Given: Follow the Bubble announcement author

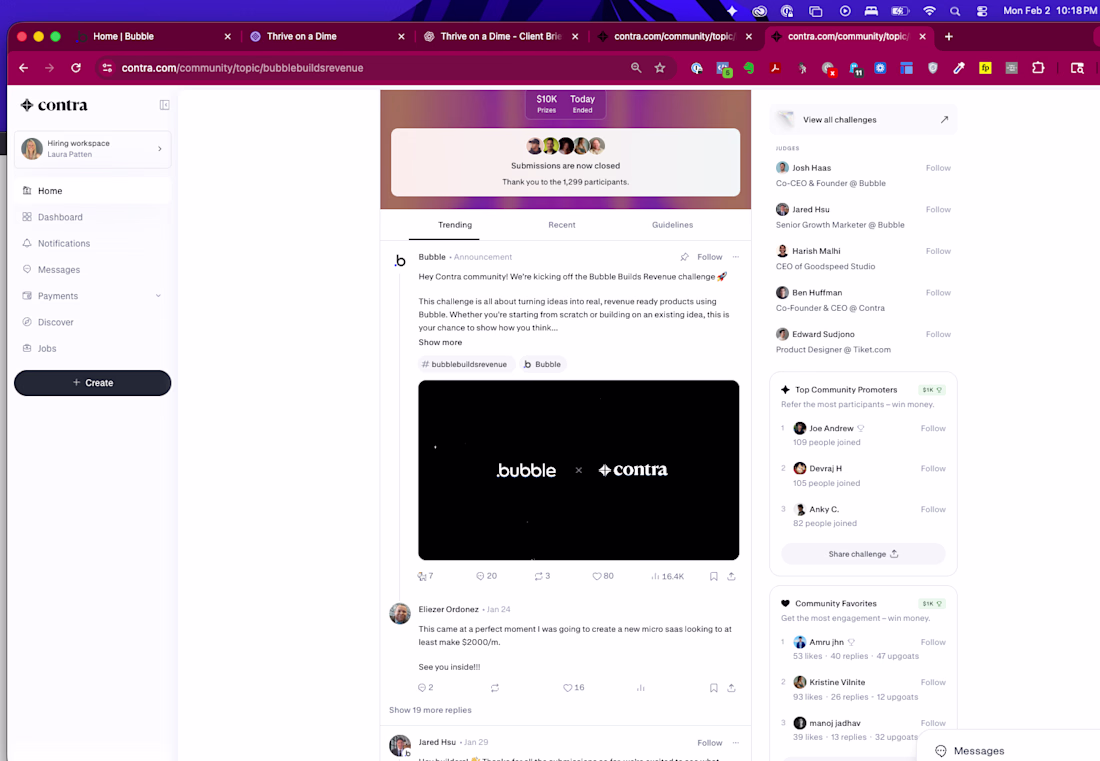Looking at the screenshot, I should click(709, 257).
